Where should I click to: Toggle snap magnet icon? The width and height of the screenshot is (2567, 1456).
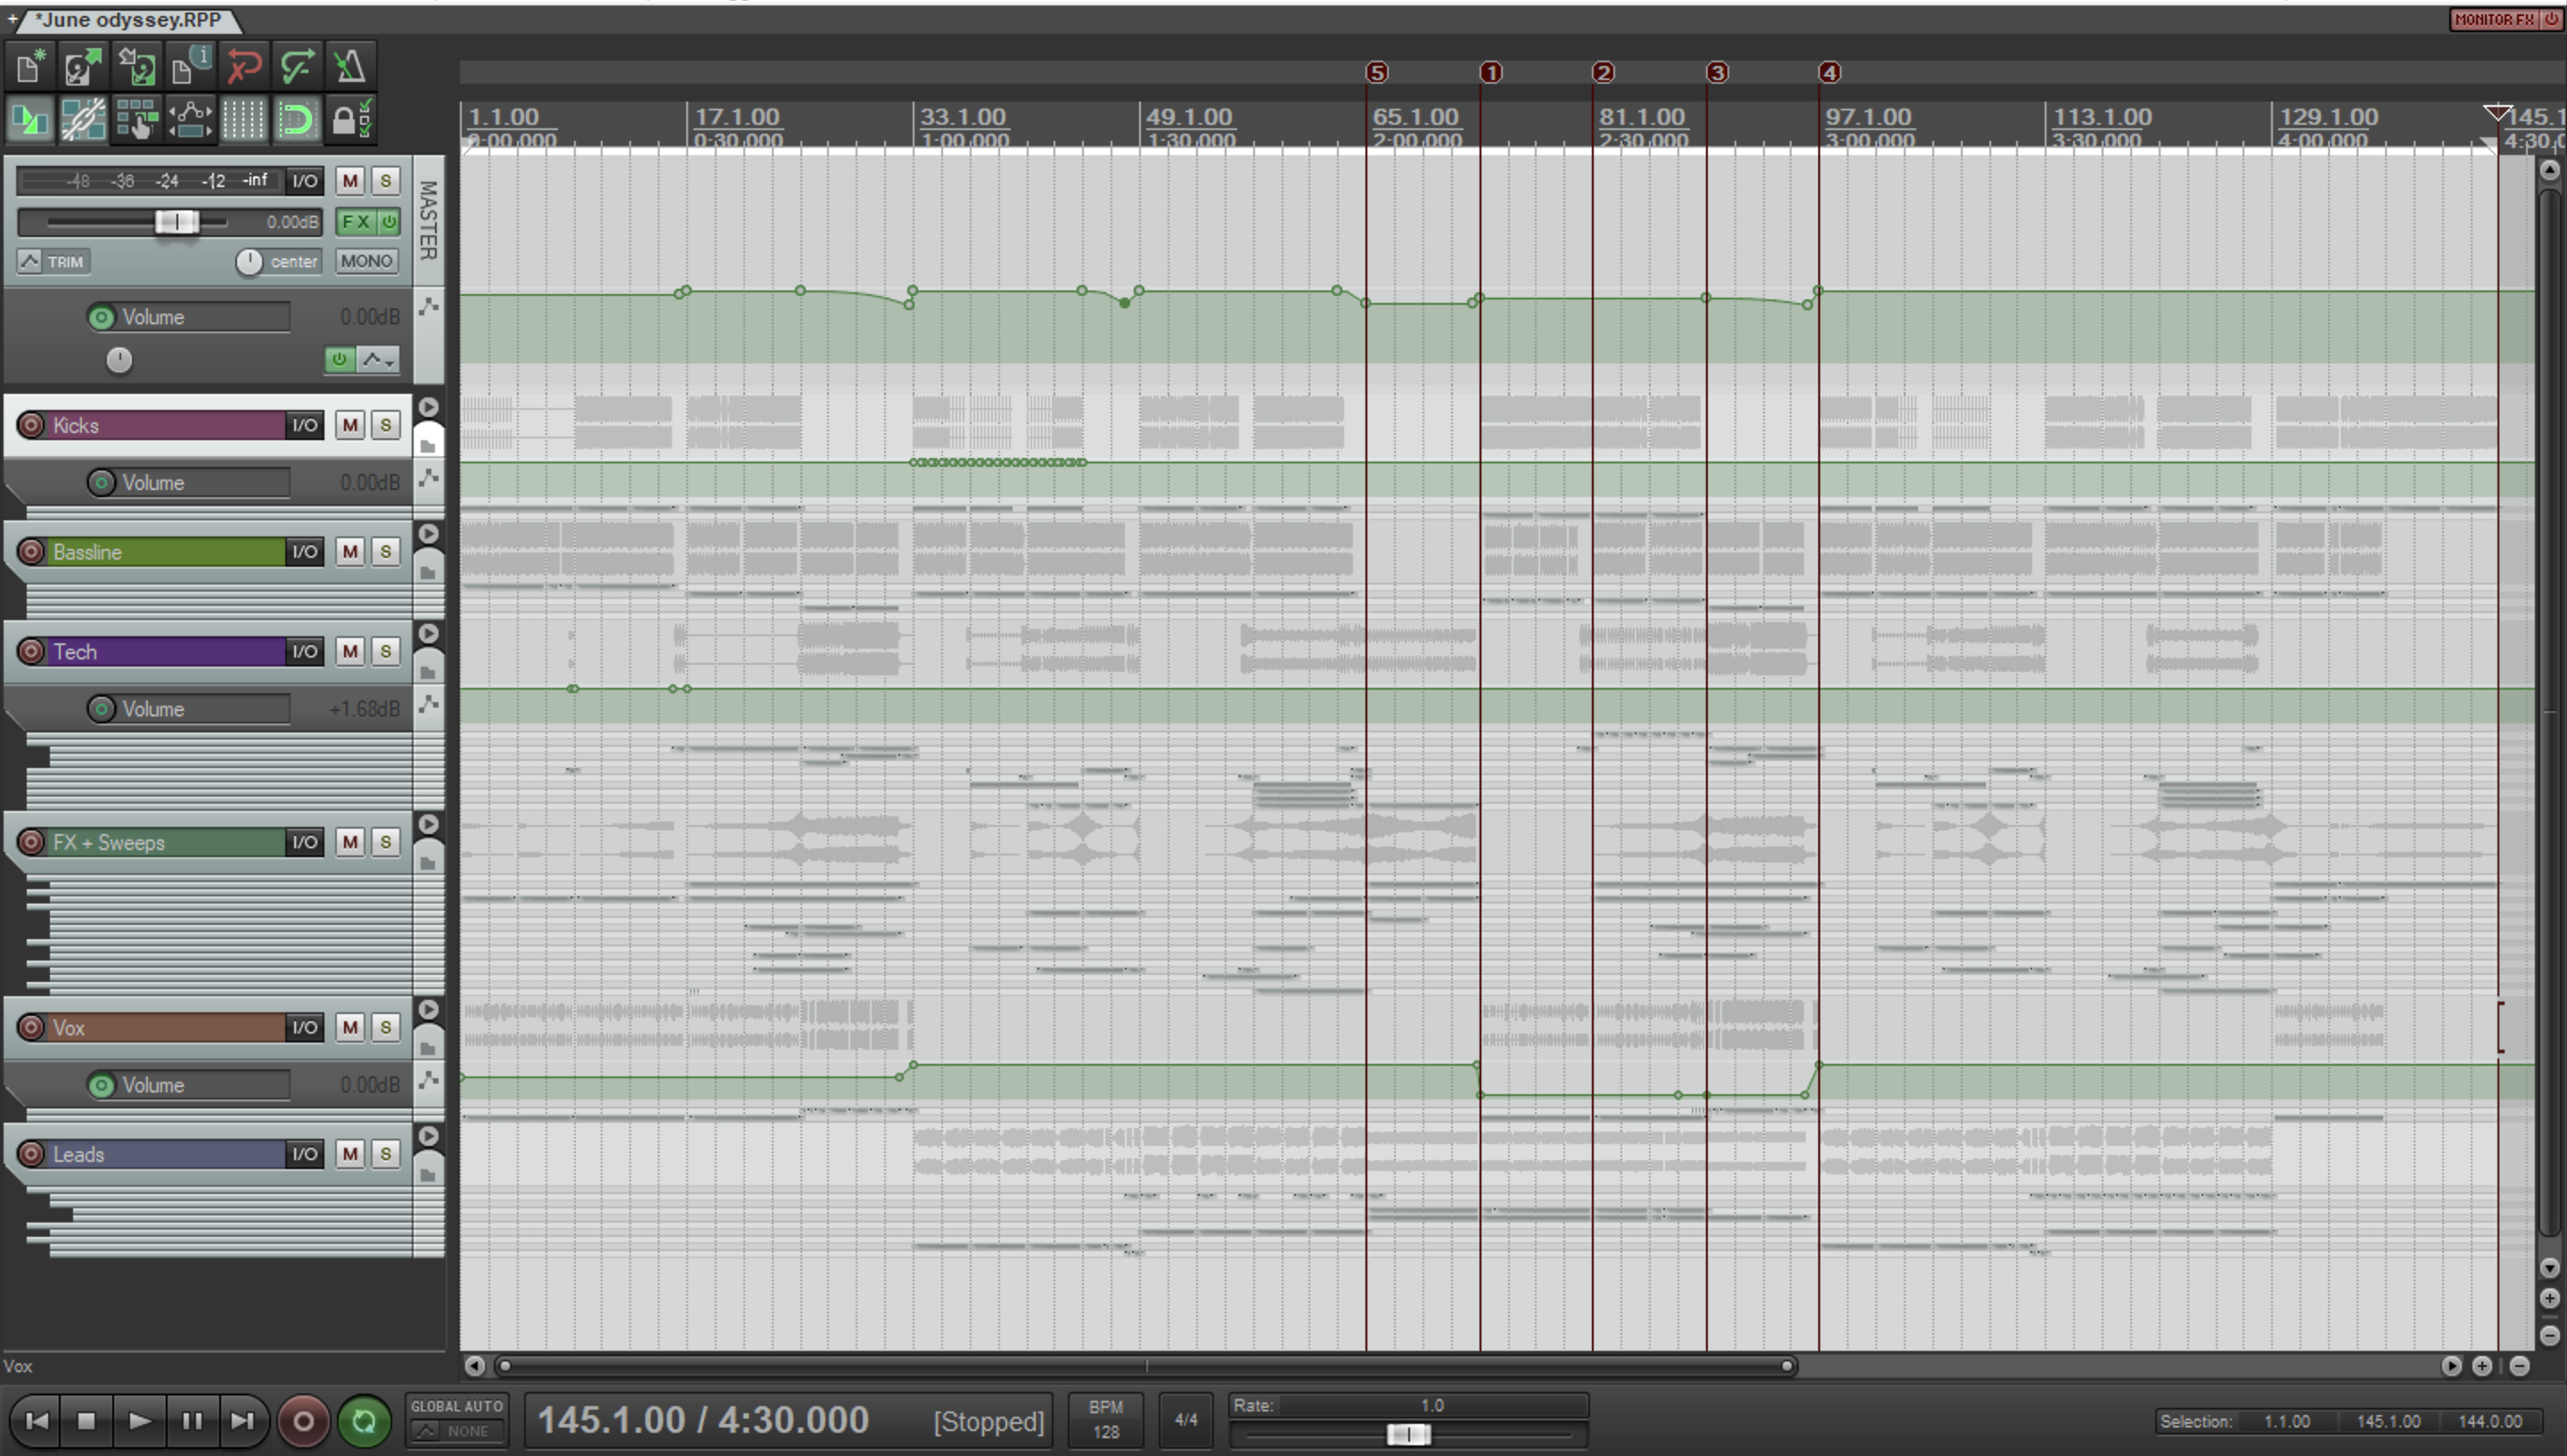(x=297, y=120)
